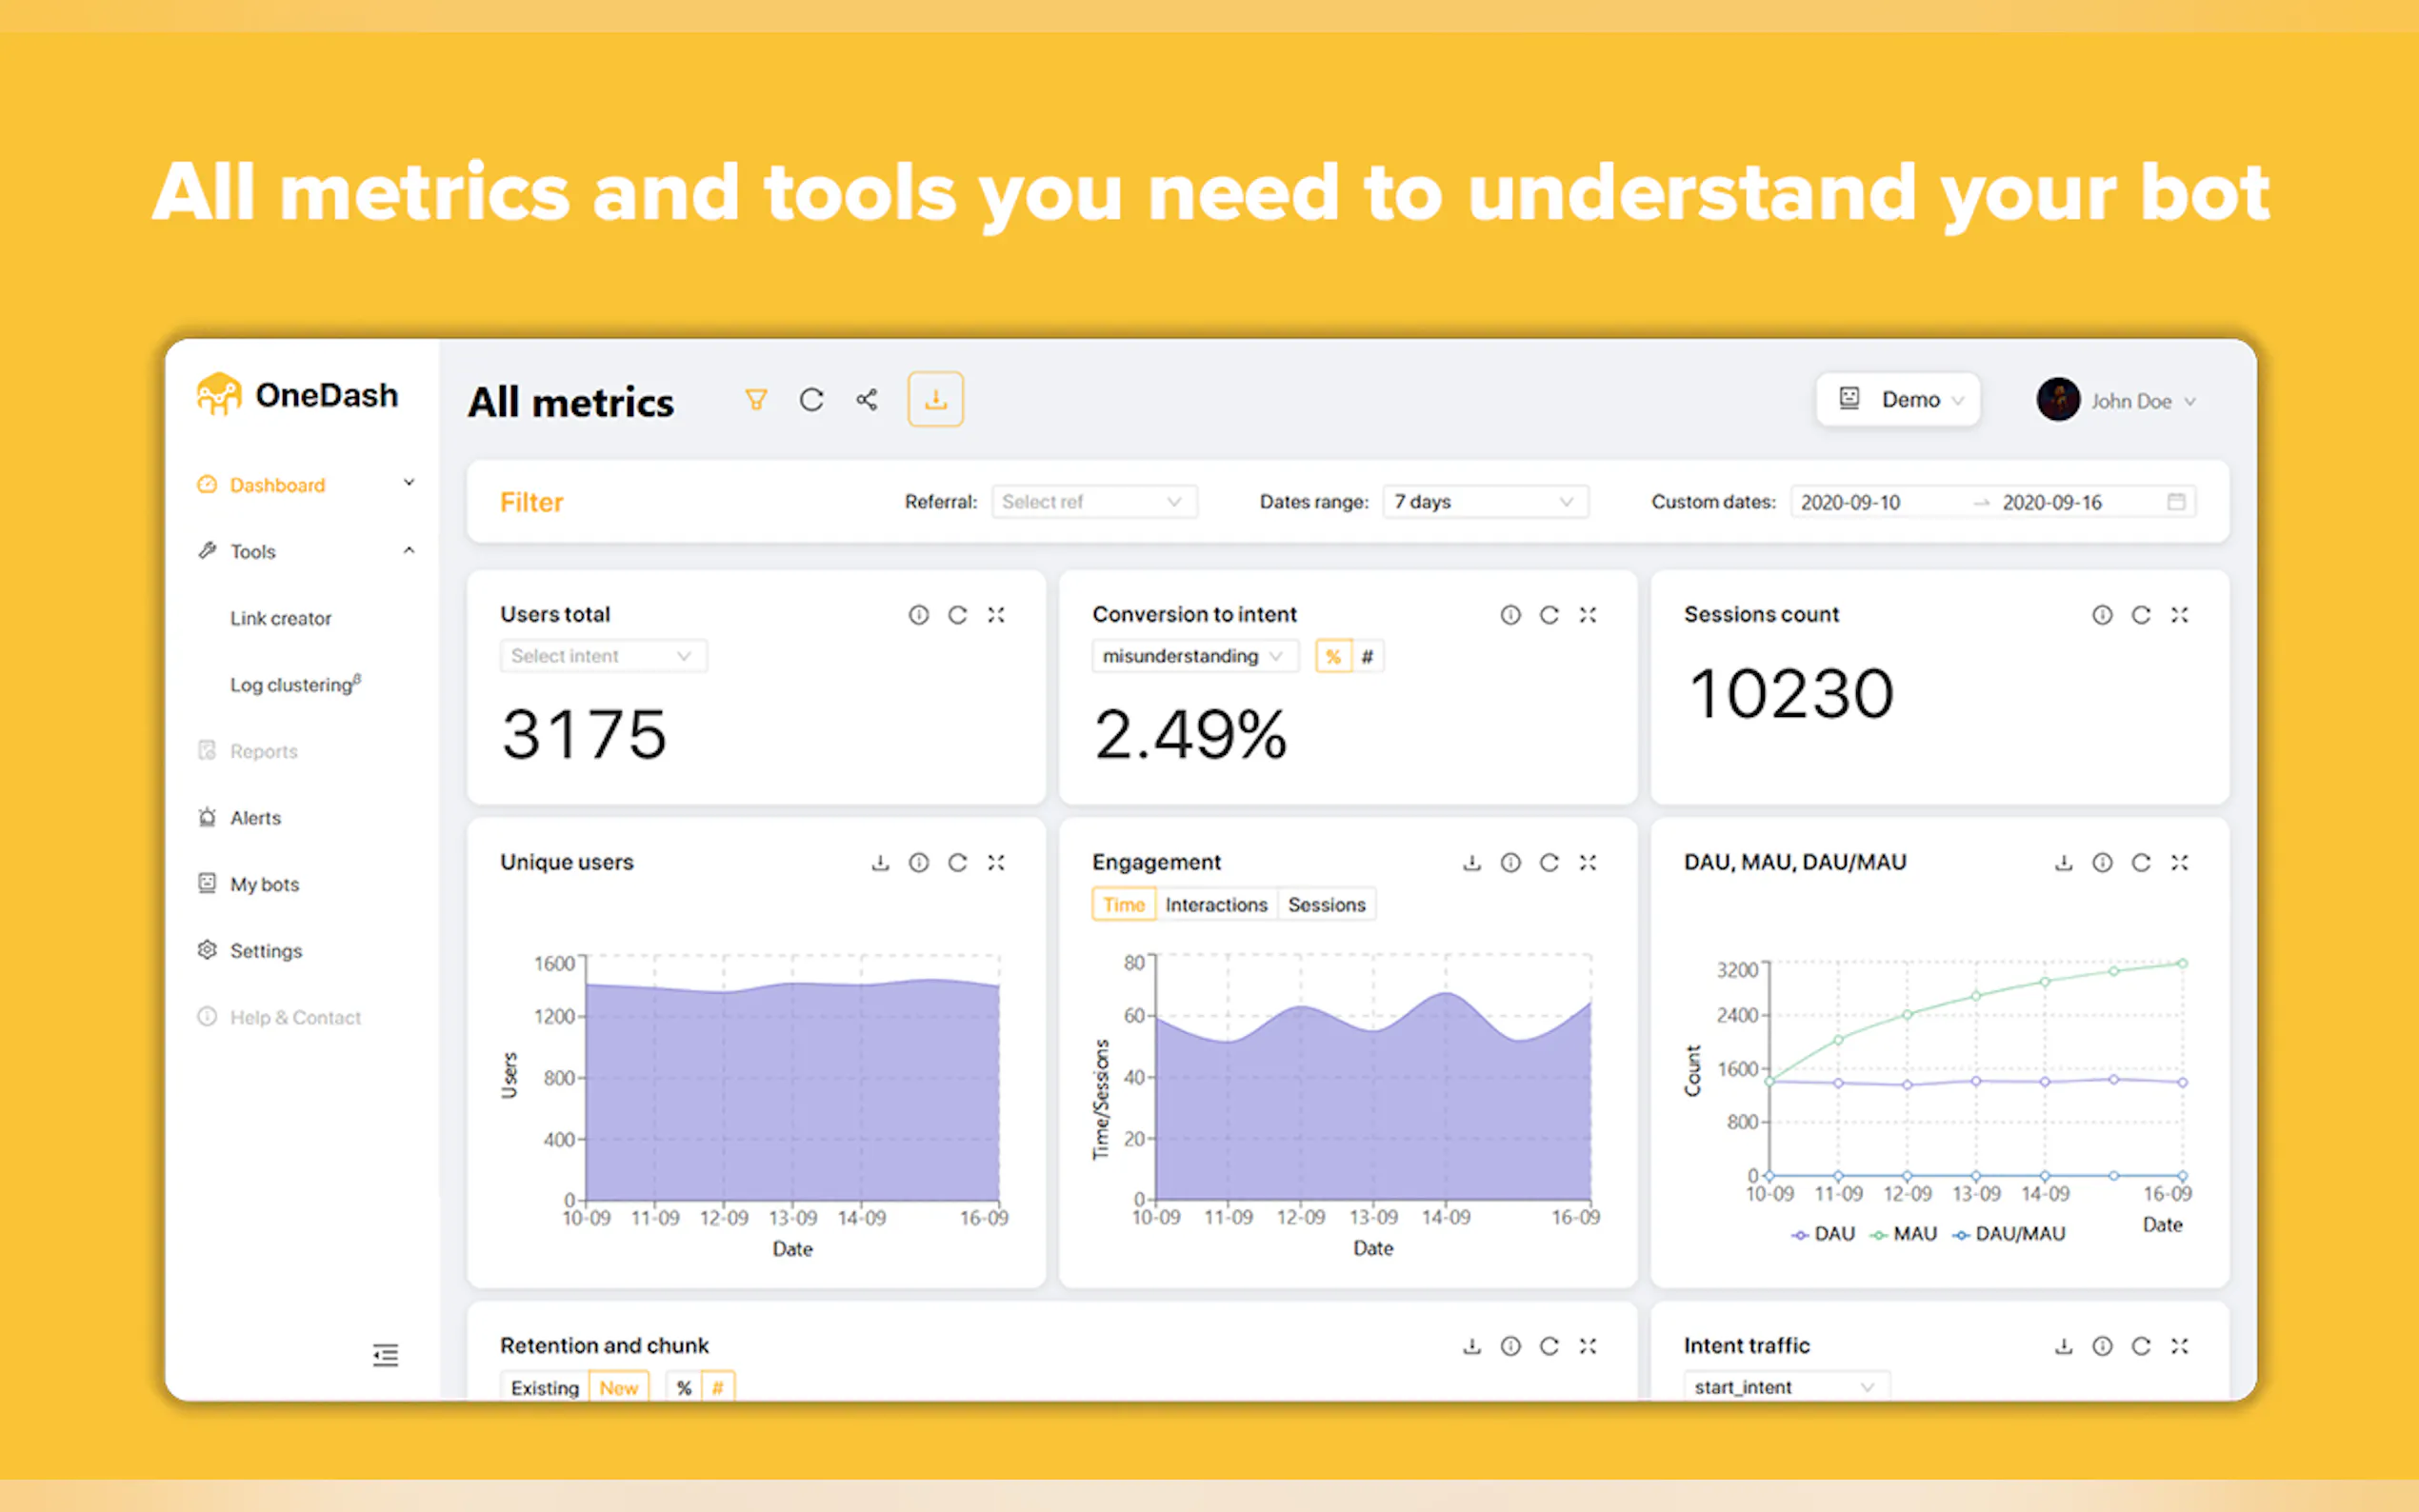Click the custom dates start field
Image resolution: width=2419 pixels, height=1512 pixels.
tap(1852, 502)
